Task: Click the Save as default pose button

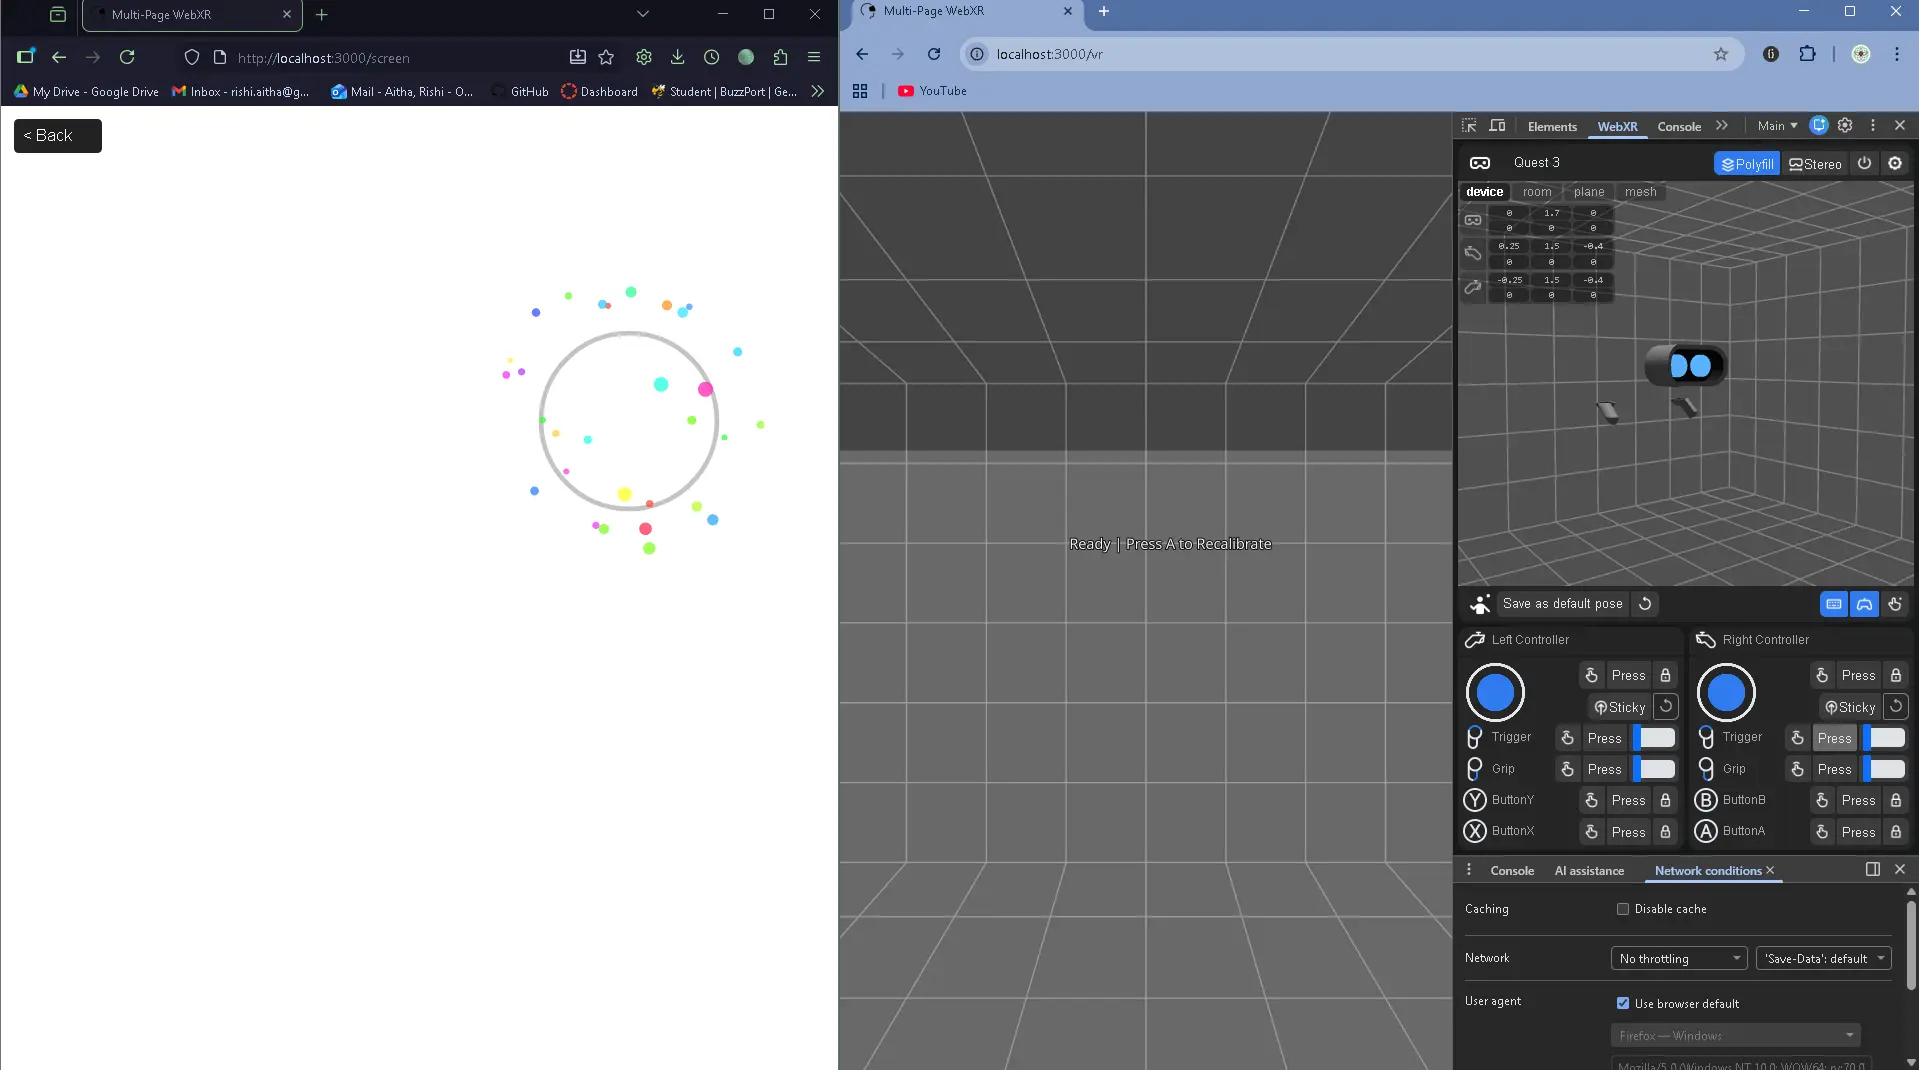Action: click(x=1561, y=604)
